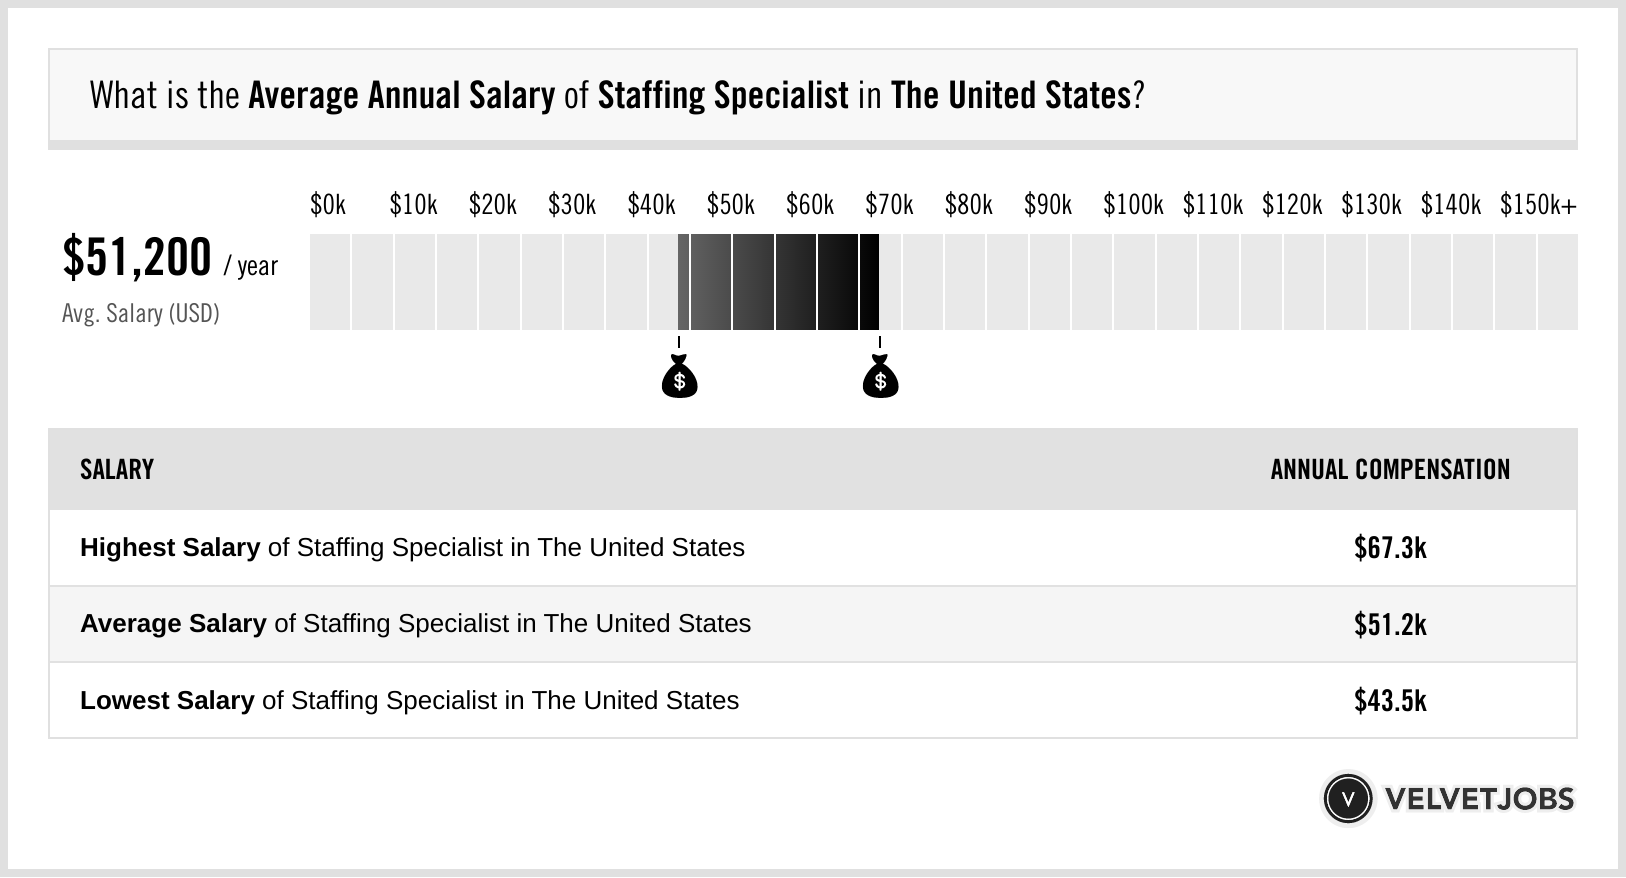
Task: Click the Avg. Salary (USD) caption
Action: (141, 314)
